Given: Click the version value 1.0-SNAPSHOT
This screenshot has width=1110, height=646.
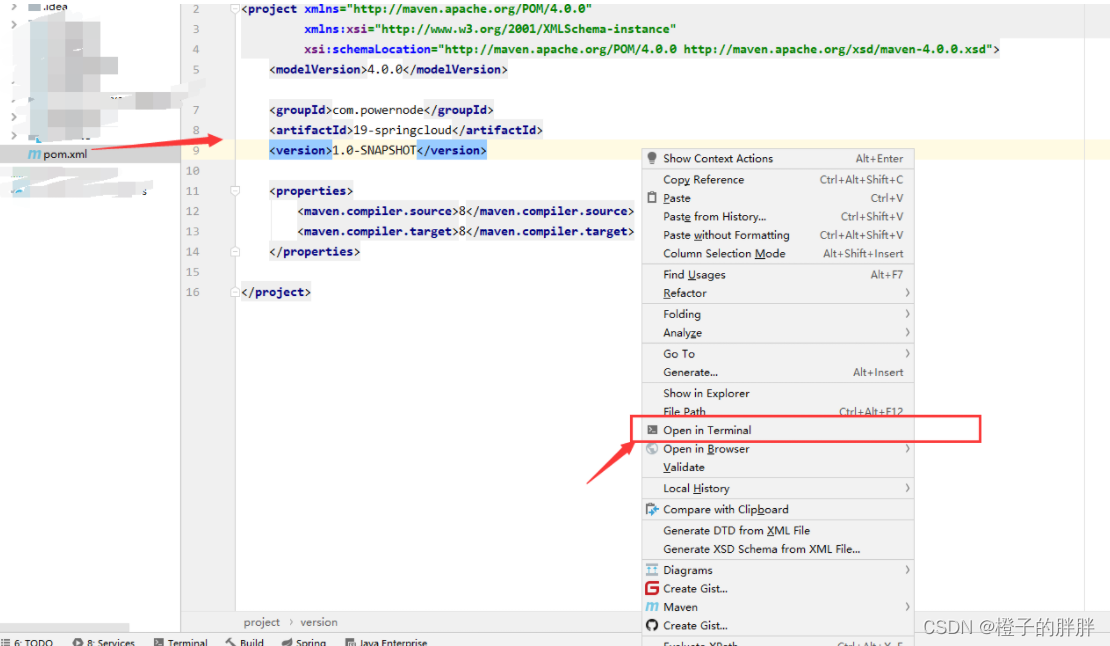Looking at the screenshot, I should click(374, 150).
